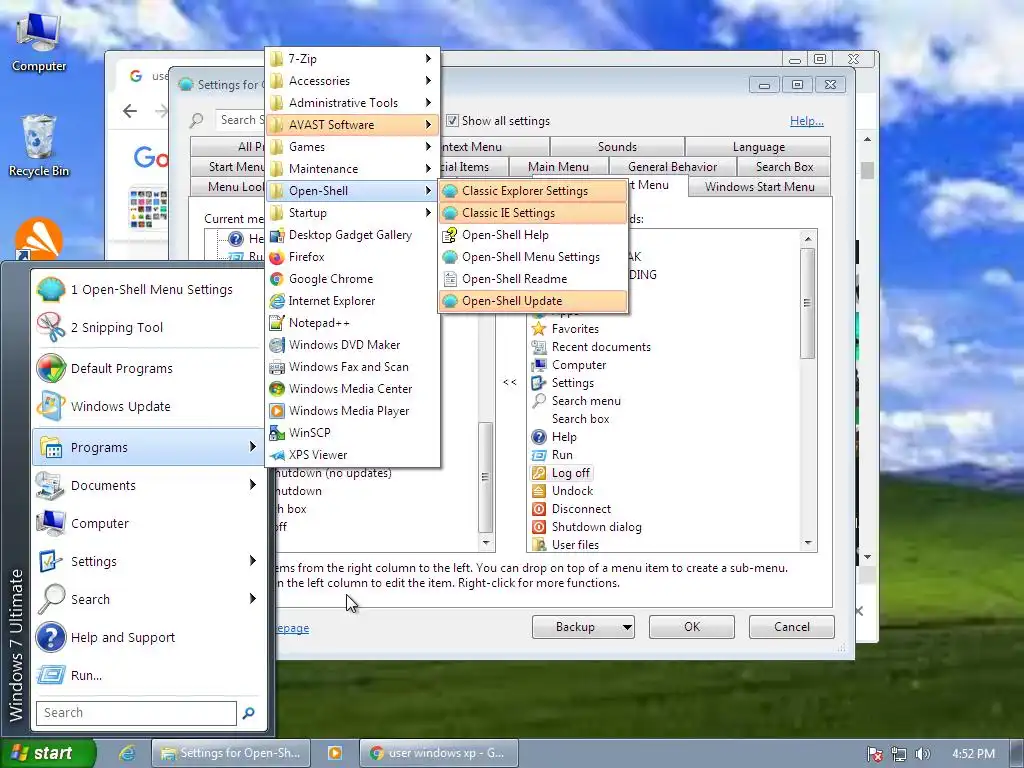Open WinSCP from the Programs menu
This screenshot has width=1024, height=768.
pyautogui.click(x=353, y=433)
